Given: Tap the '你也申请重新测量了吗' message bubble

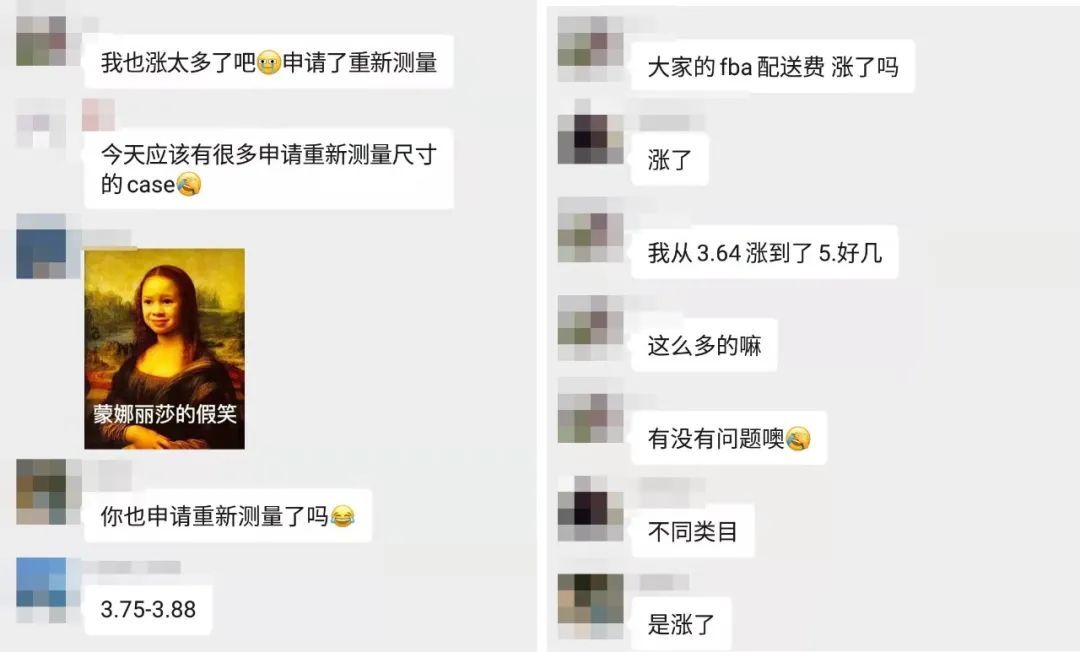Looking at the screenshot, I should coord(227,516).
